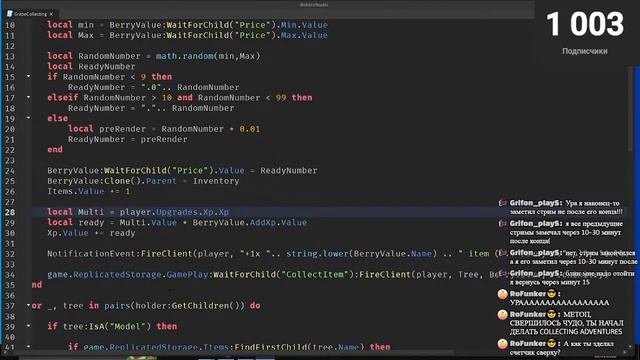Close the GrapeCollecting script tab

tap(51, 14)
